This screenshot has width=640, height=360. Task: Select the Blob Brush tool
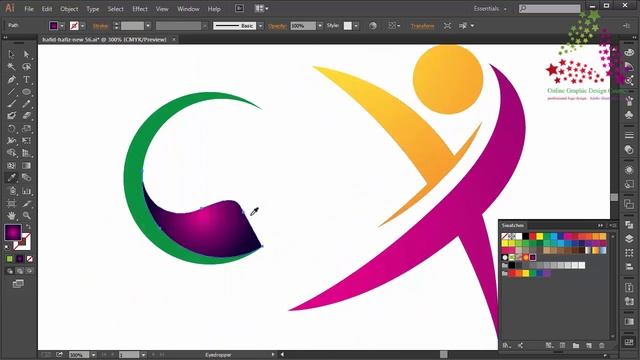point(11,116)
